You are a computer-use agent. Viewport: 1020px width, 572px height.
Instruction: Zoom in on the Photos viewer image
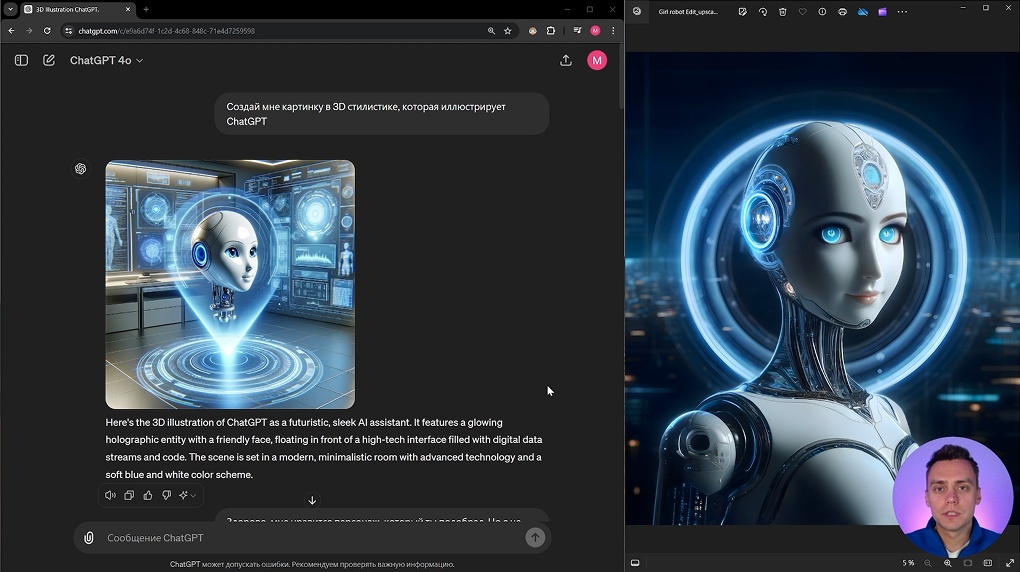point(948,563)
